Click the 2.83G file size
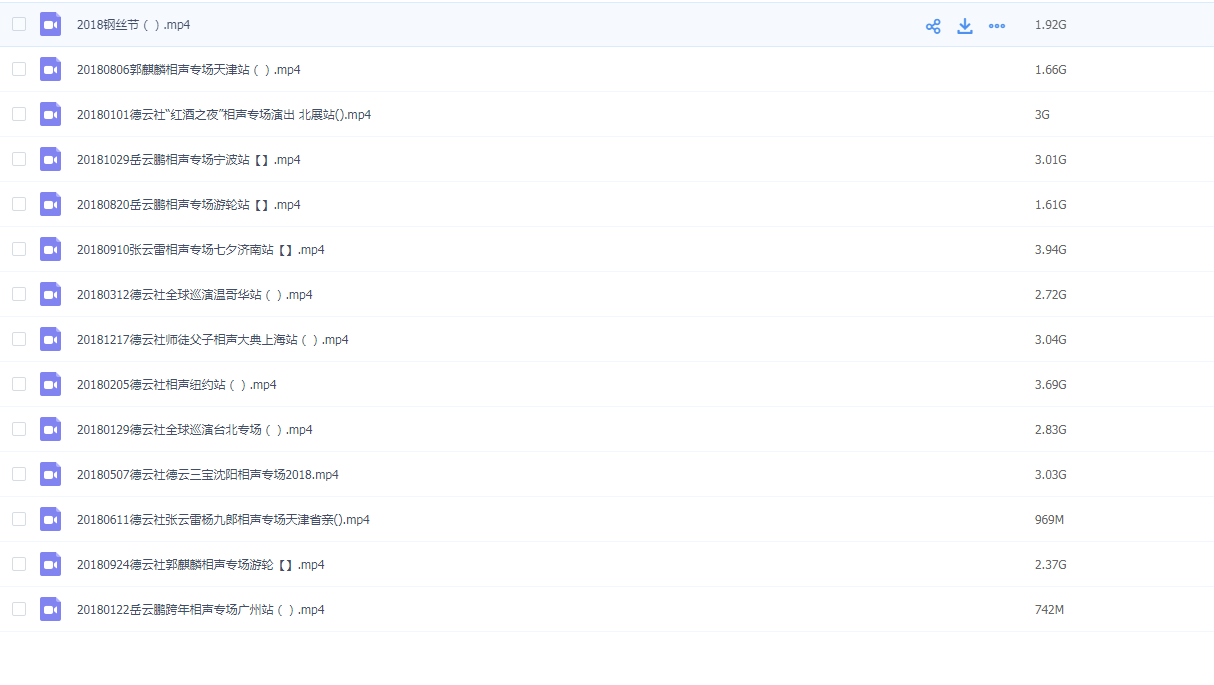The width and height of the screenshot is (1214, 685). [1051, 430]
